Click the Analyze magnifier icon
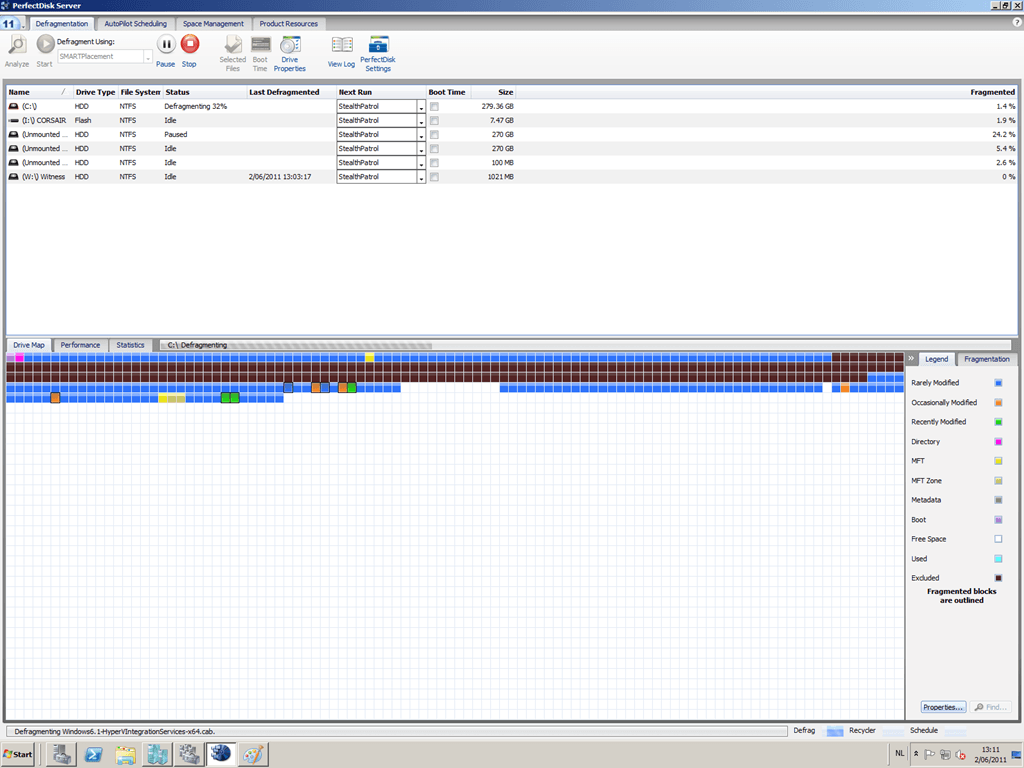Image resolution: width=1024 pixels, height=768 pixels. pyautogui.click(x=17, y=45)
